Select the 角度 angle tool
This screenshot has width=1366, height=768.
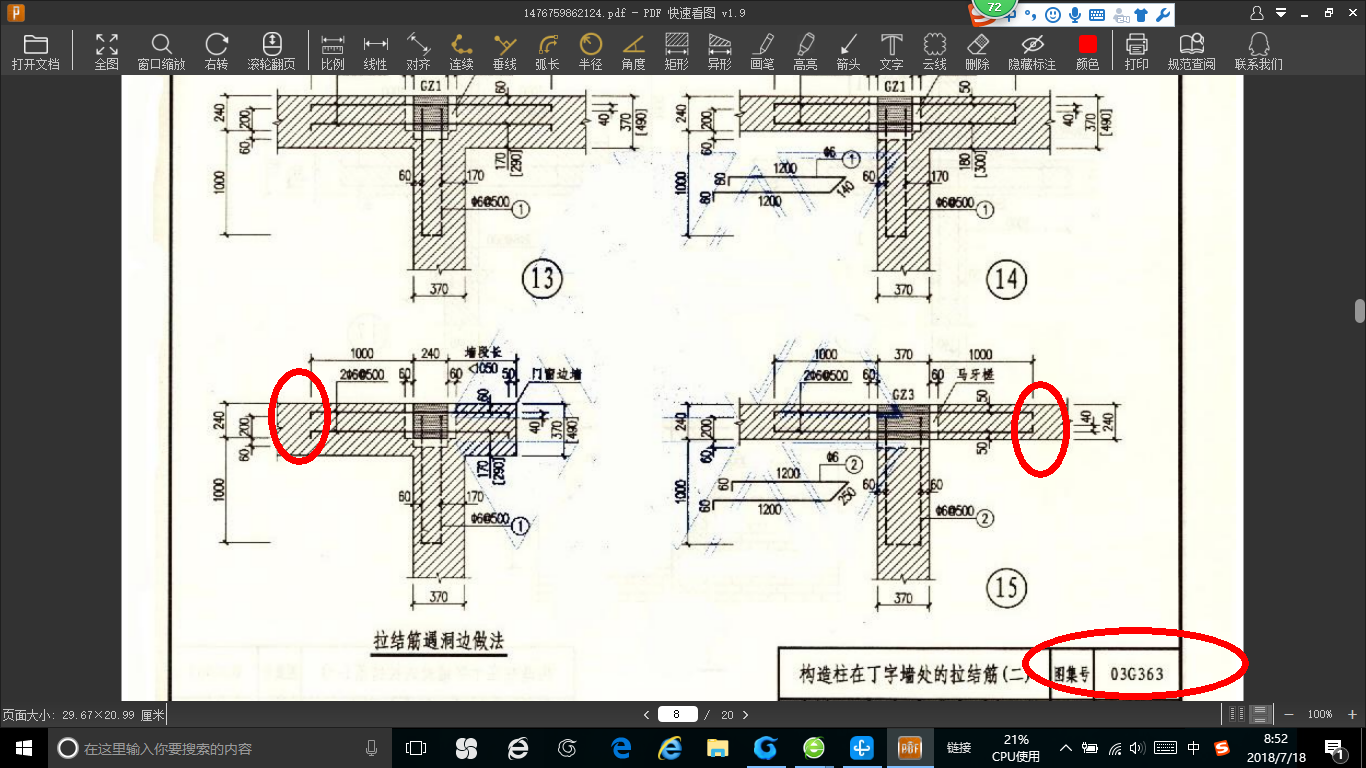click(633, 51)
